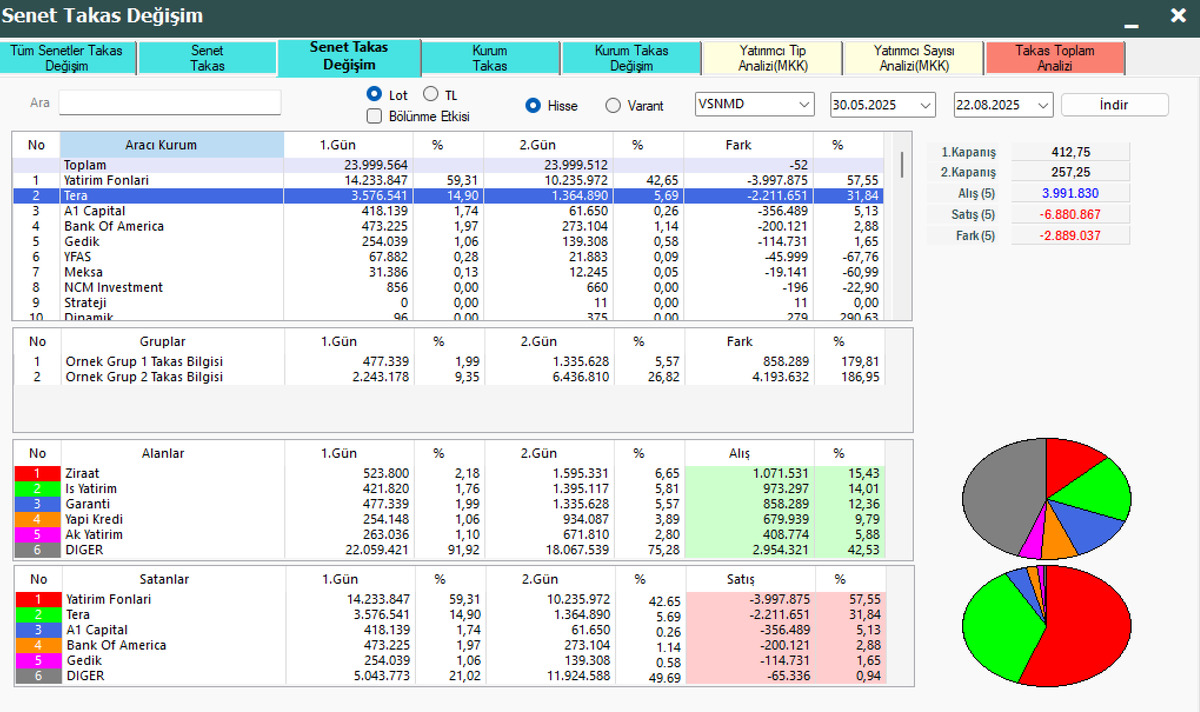This screenshot has height=712, width=1200.
Task: Open Yatırımcı Tip Analizi(MKK) tab
Action: (772, 58)
